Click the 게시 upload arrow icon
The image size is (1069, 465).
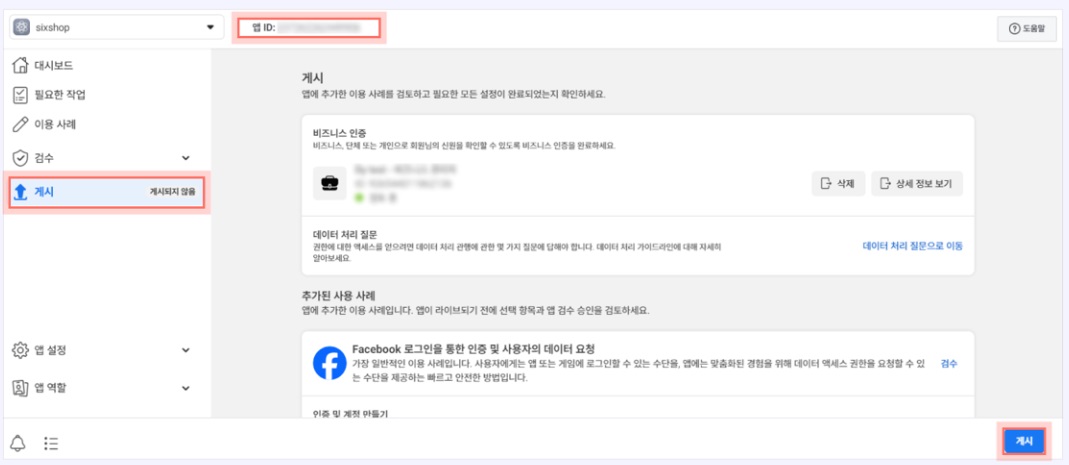click(20, 193)
